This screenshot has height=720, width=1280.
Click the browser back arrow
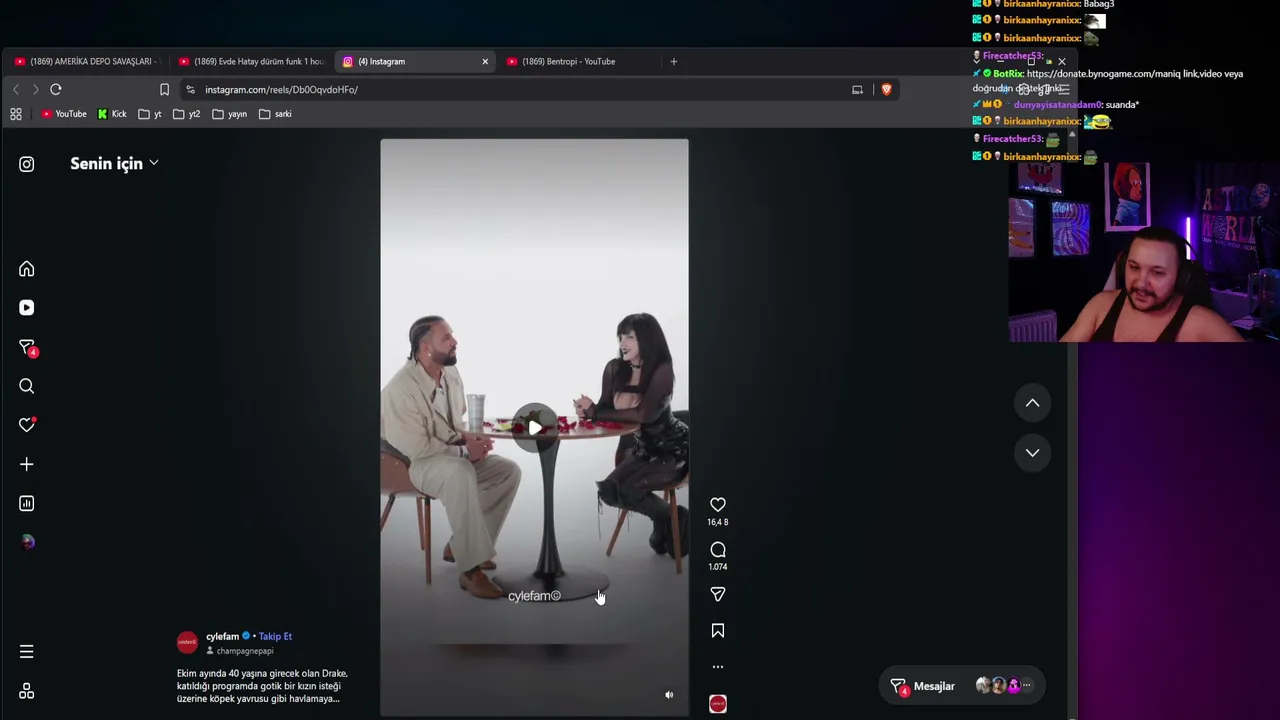(16, 89)
